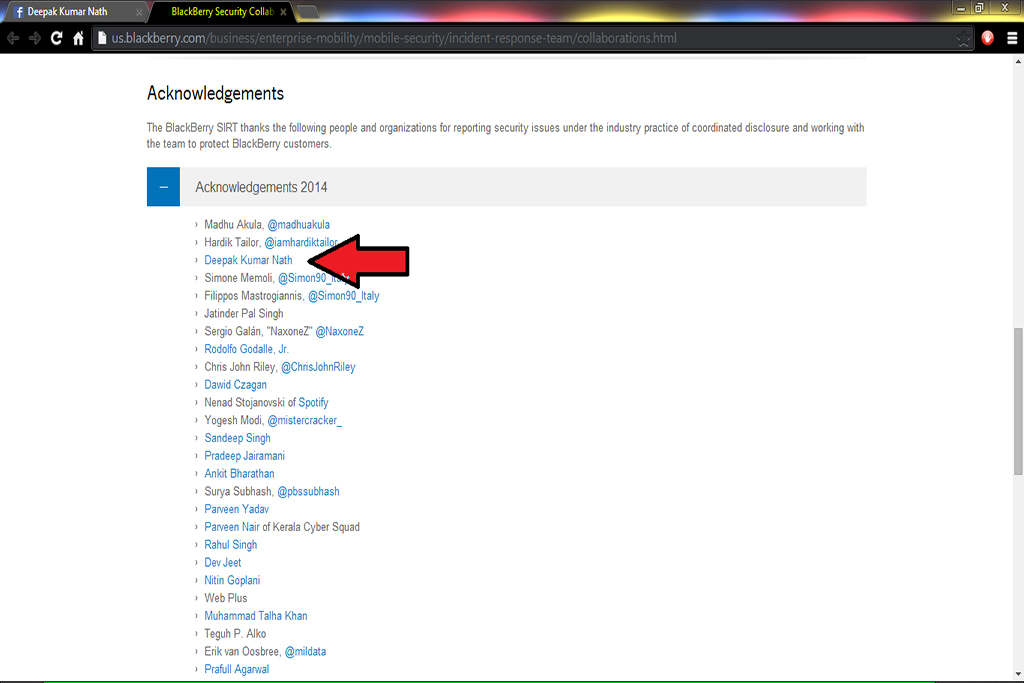
Task: Close the BlackBerry Security Collab tab
Action: pyautogui.click(x=283, y=12)
